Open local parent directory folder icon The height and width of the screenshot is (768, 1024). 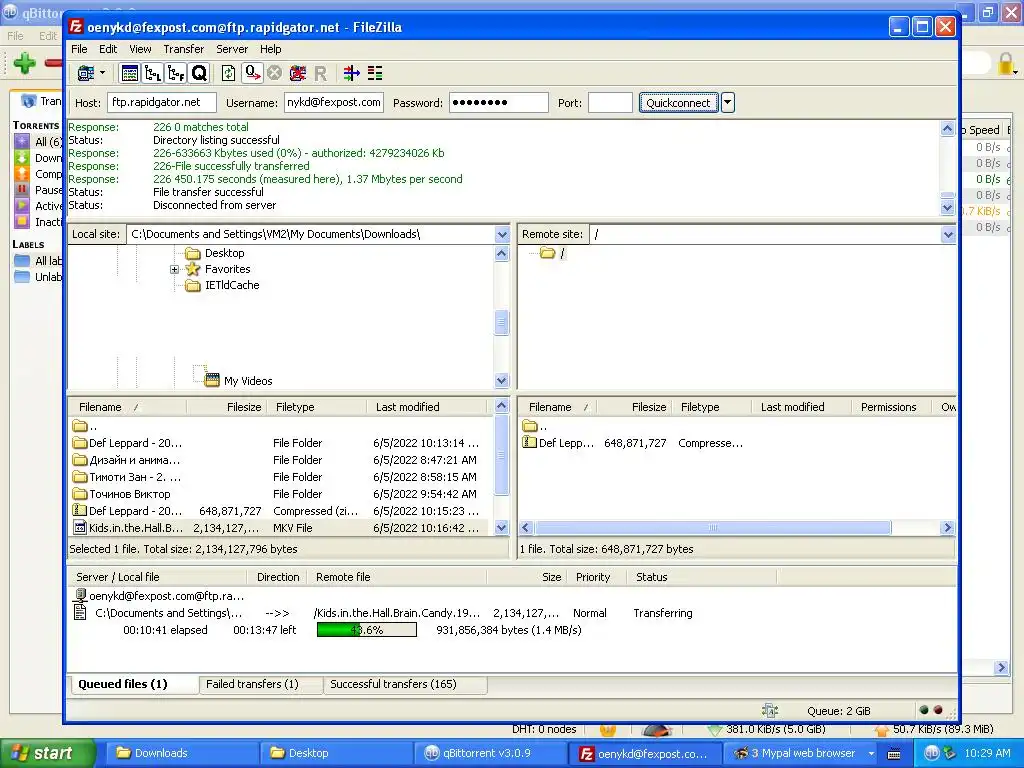pyautogui.click(x=80, y=426)
